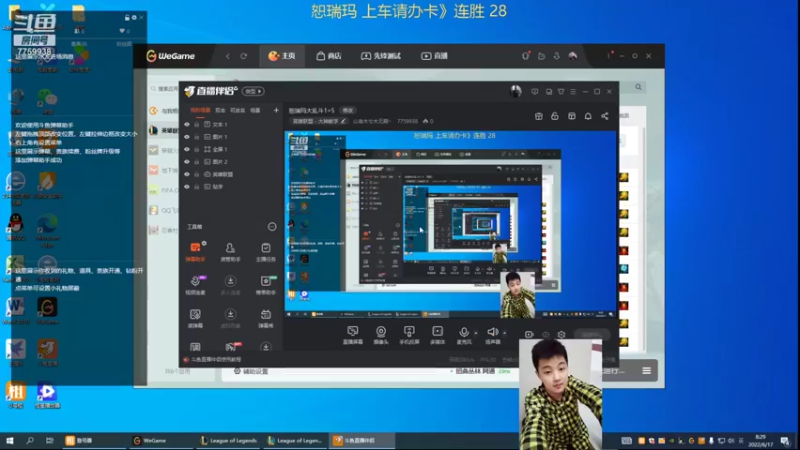
Task: Open the 主播任务 tool icon
Action: pos(265,252)
